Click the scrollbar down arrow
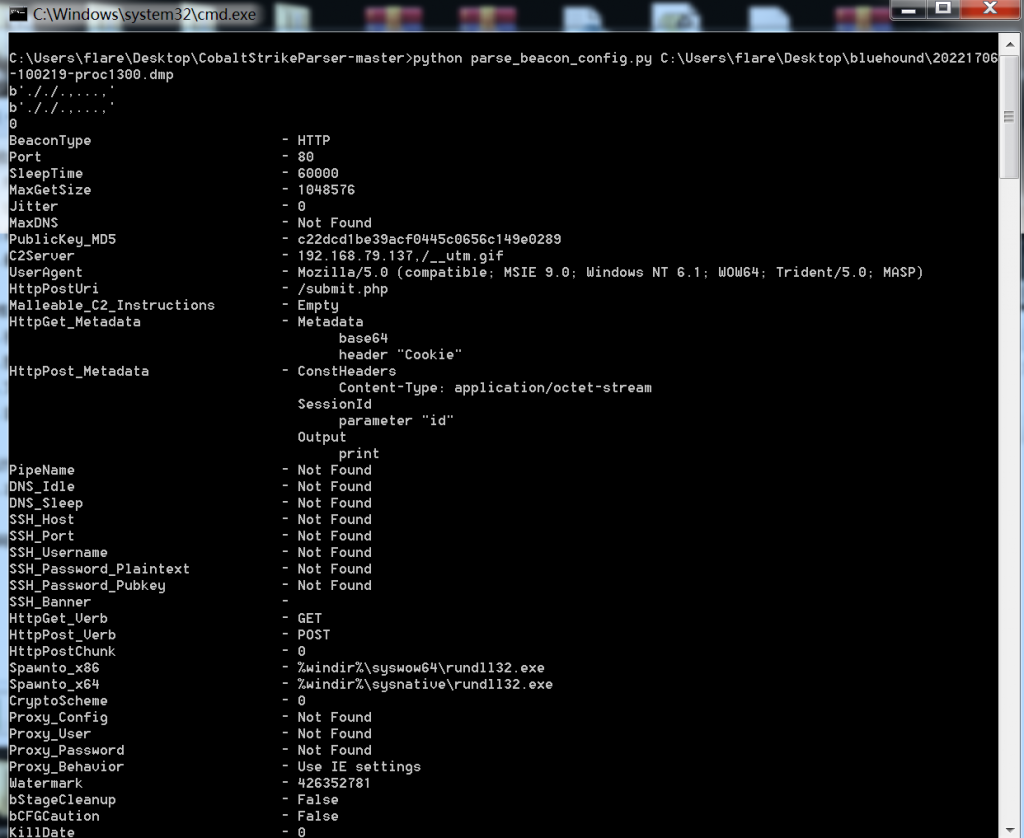The width and height of the screenshot is (1024, 838). (x=1010, y=830)
